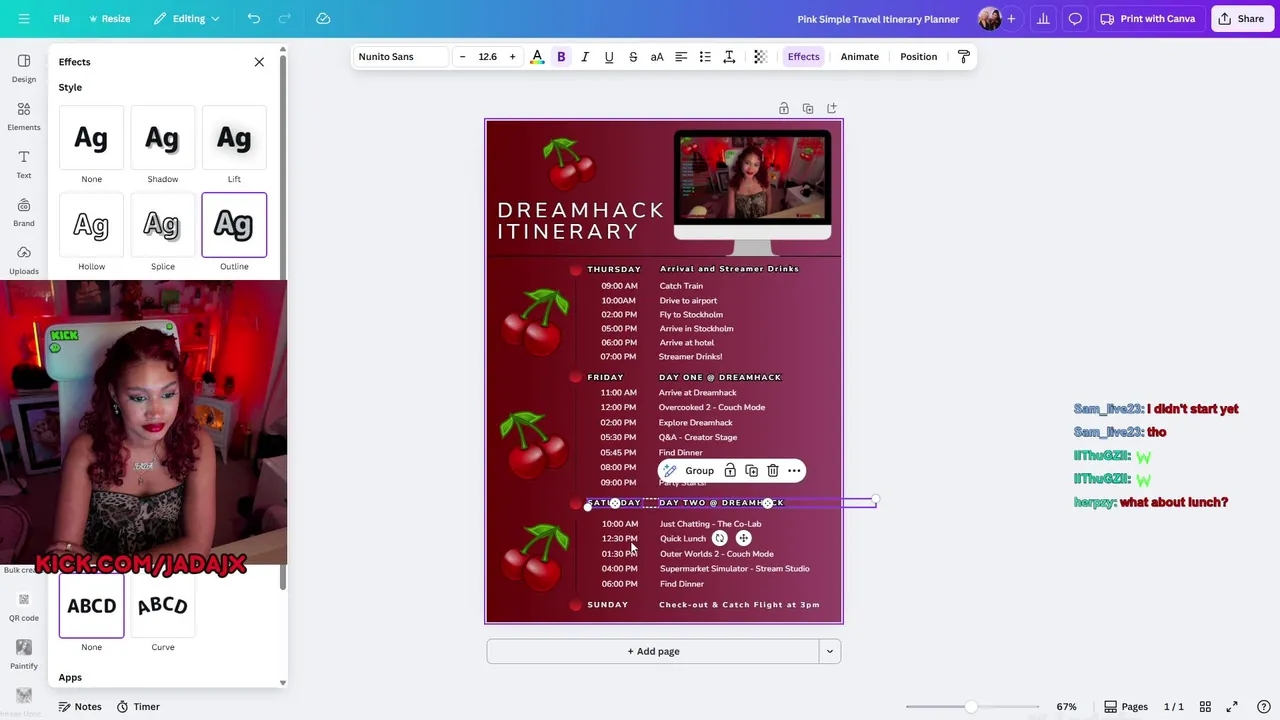This screenshot has width=1280, height=720.
Task: Lock the selected element
Action: coord(730,471)
